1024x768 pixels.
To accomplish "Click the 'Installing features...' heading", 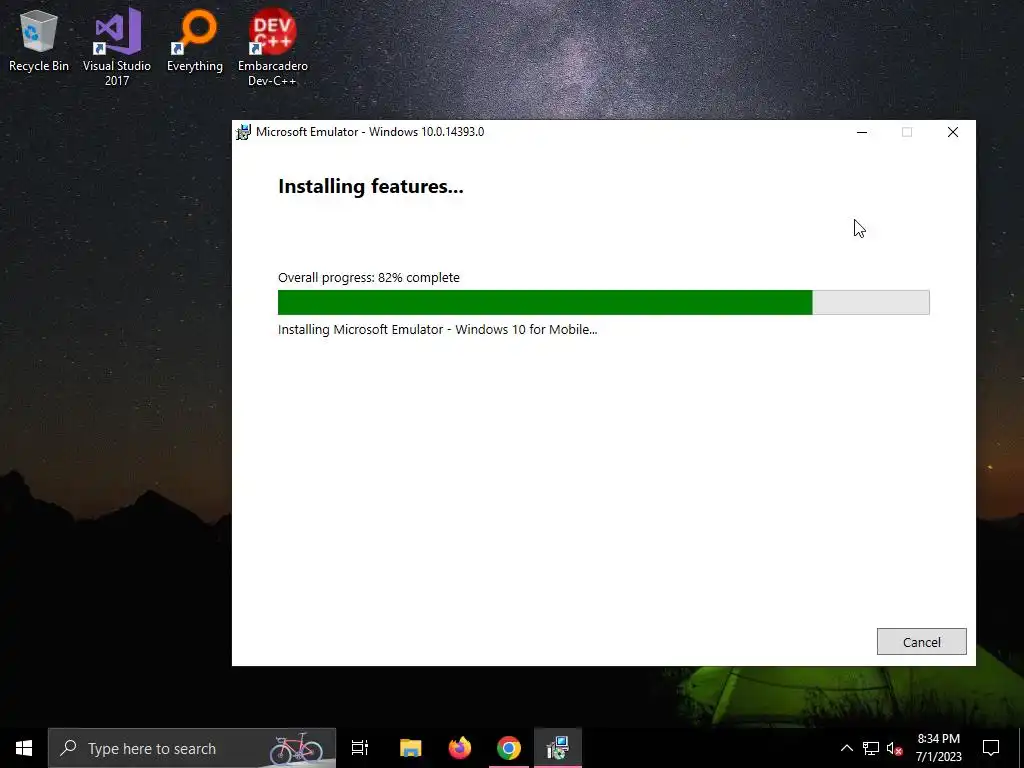I will (x=370, y=187).
